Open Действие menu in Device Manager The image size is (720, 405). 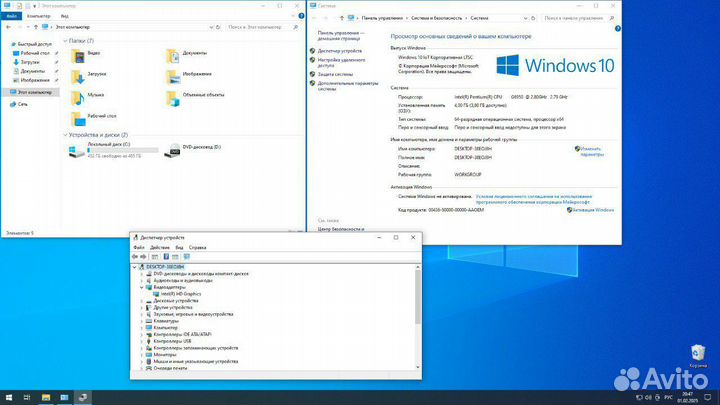[160, 248]
